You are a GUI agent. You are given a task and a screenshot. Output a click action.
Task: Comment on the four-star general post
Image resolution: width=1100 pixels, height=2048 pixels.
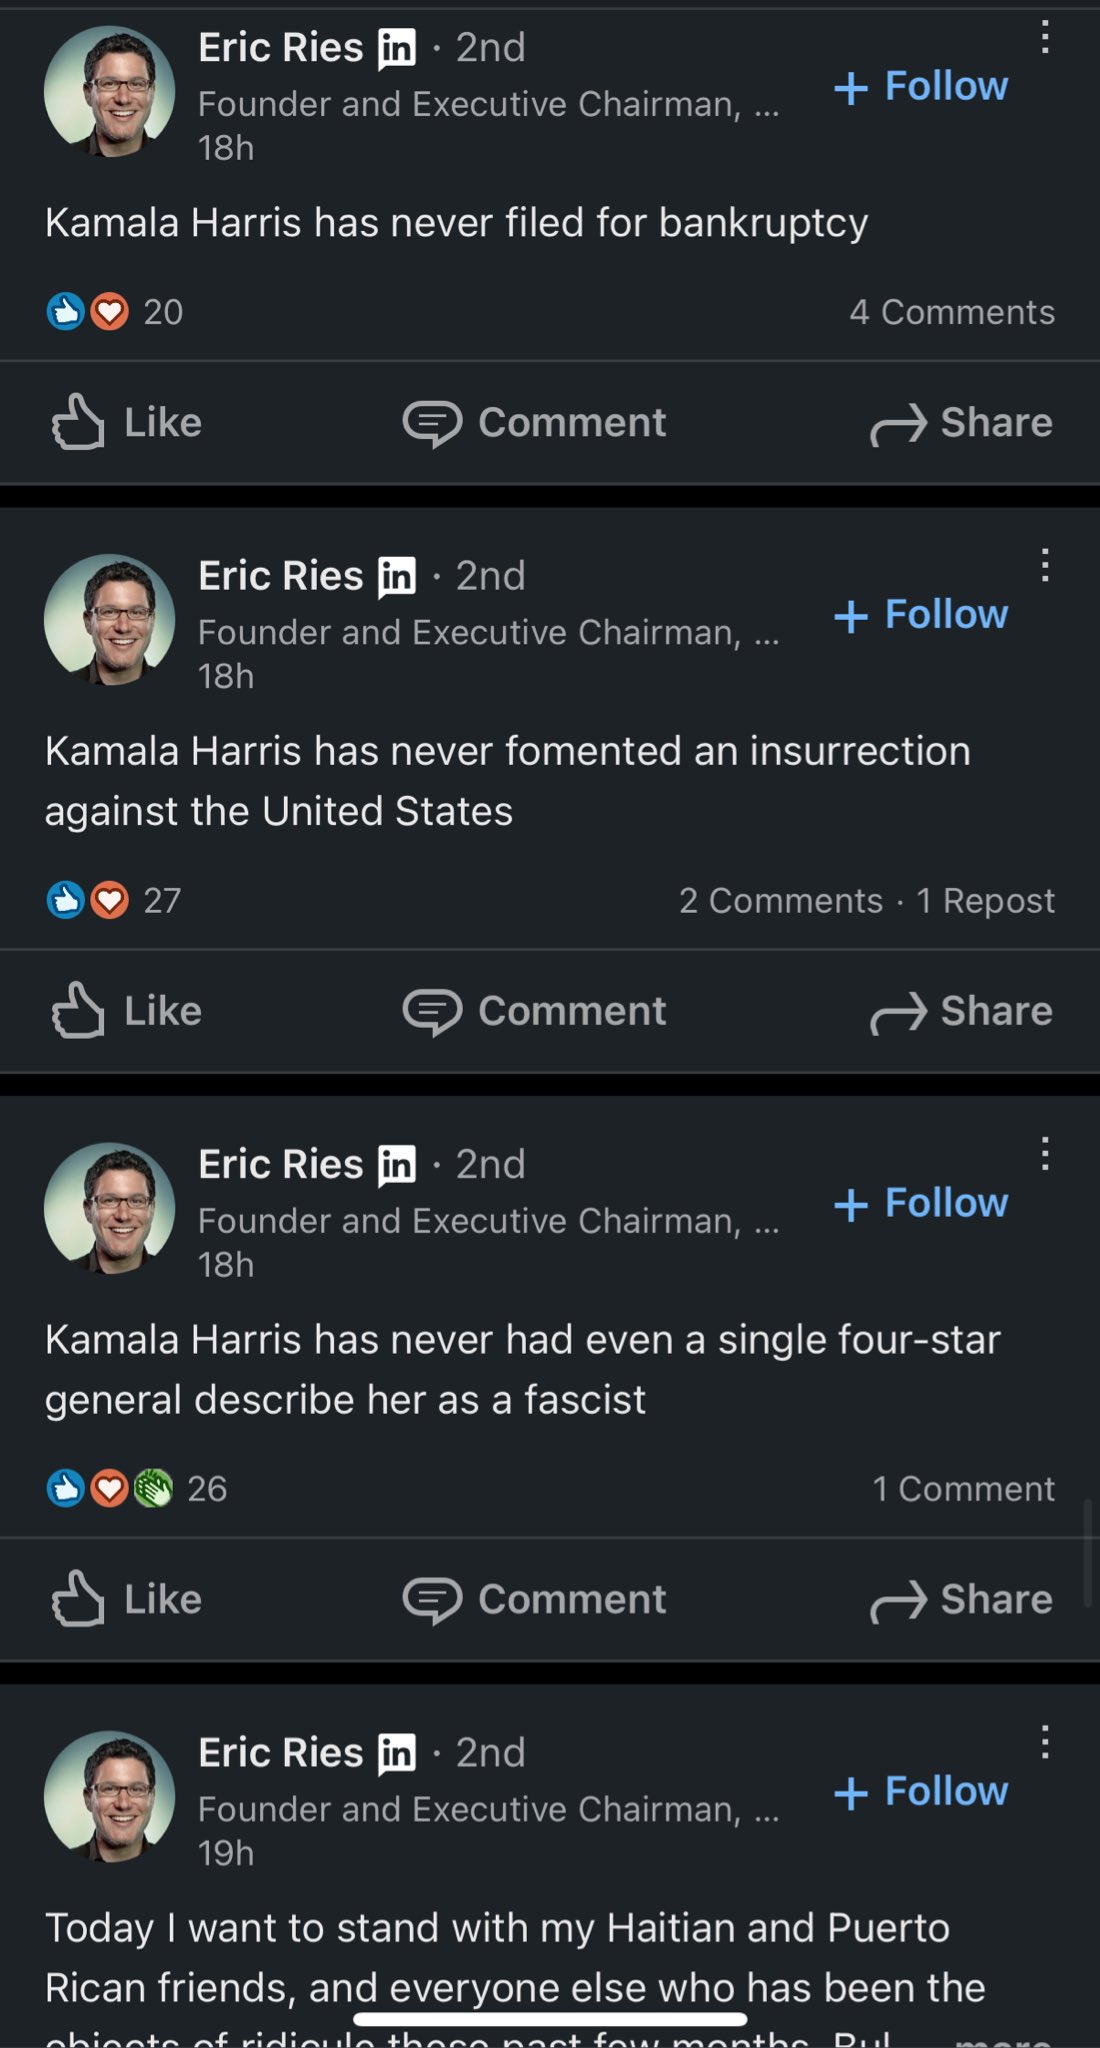click(x=534, y=1599)
